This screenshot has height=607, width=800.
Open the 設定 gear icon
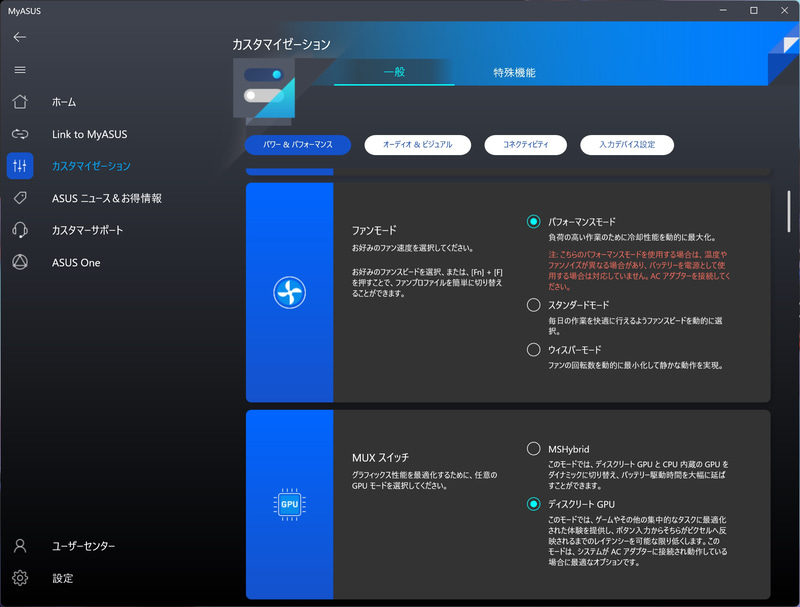[20, 578]
